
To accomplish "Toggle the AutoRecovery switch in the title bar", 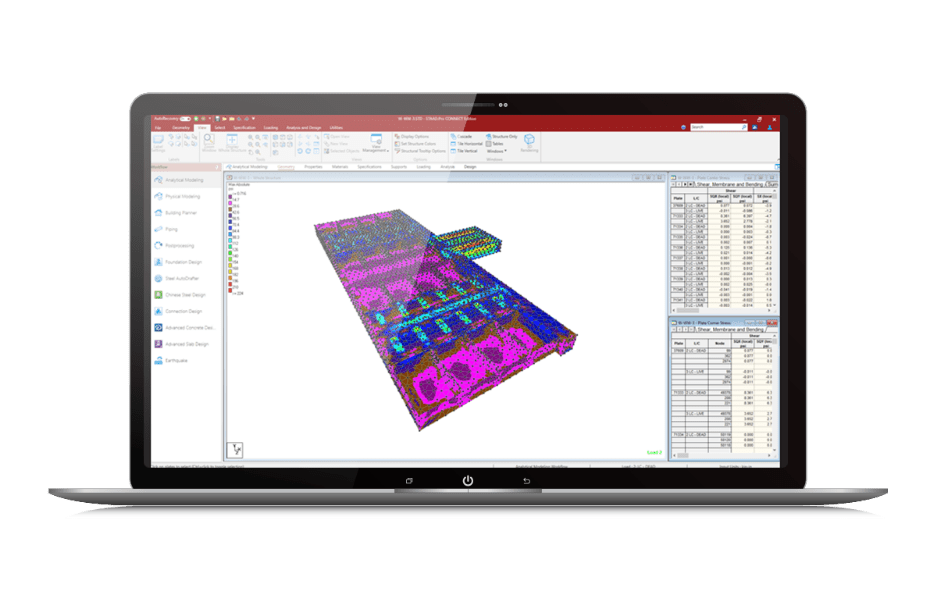I will pyautogui.click(x=186, y=119).
